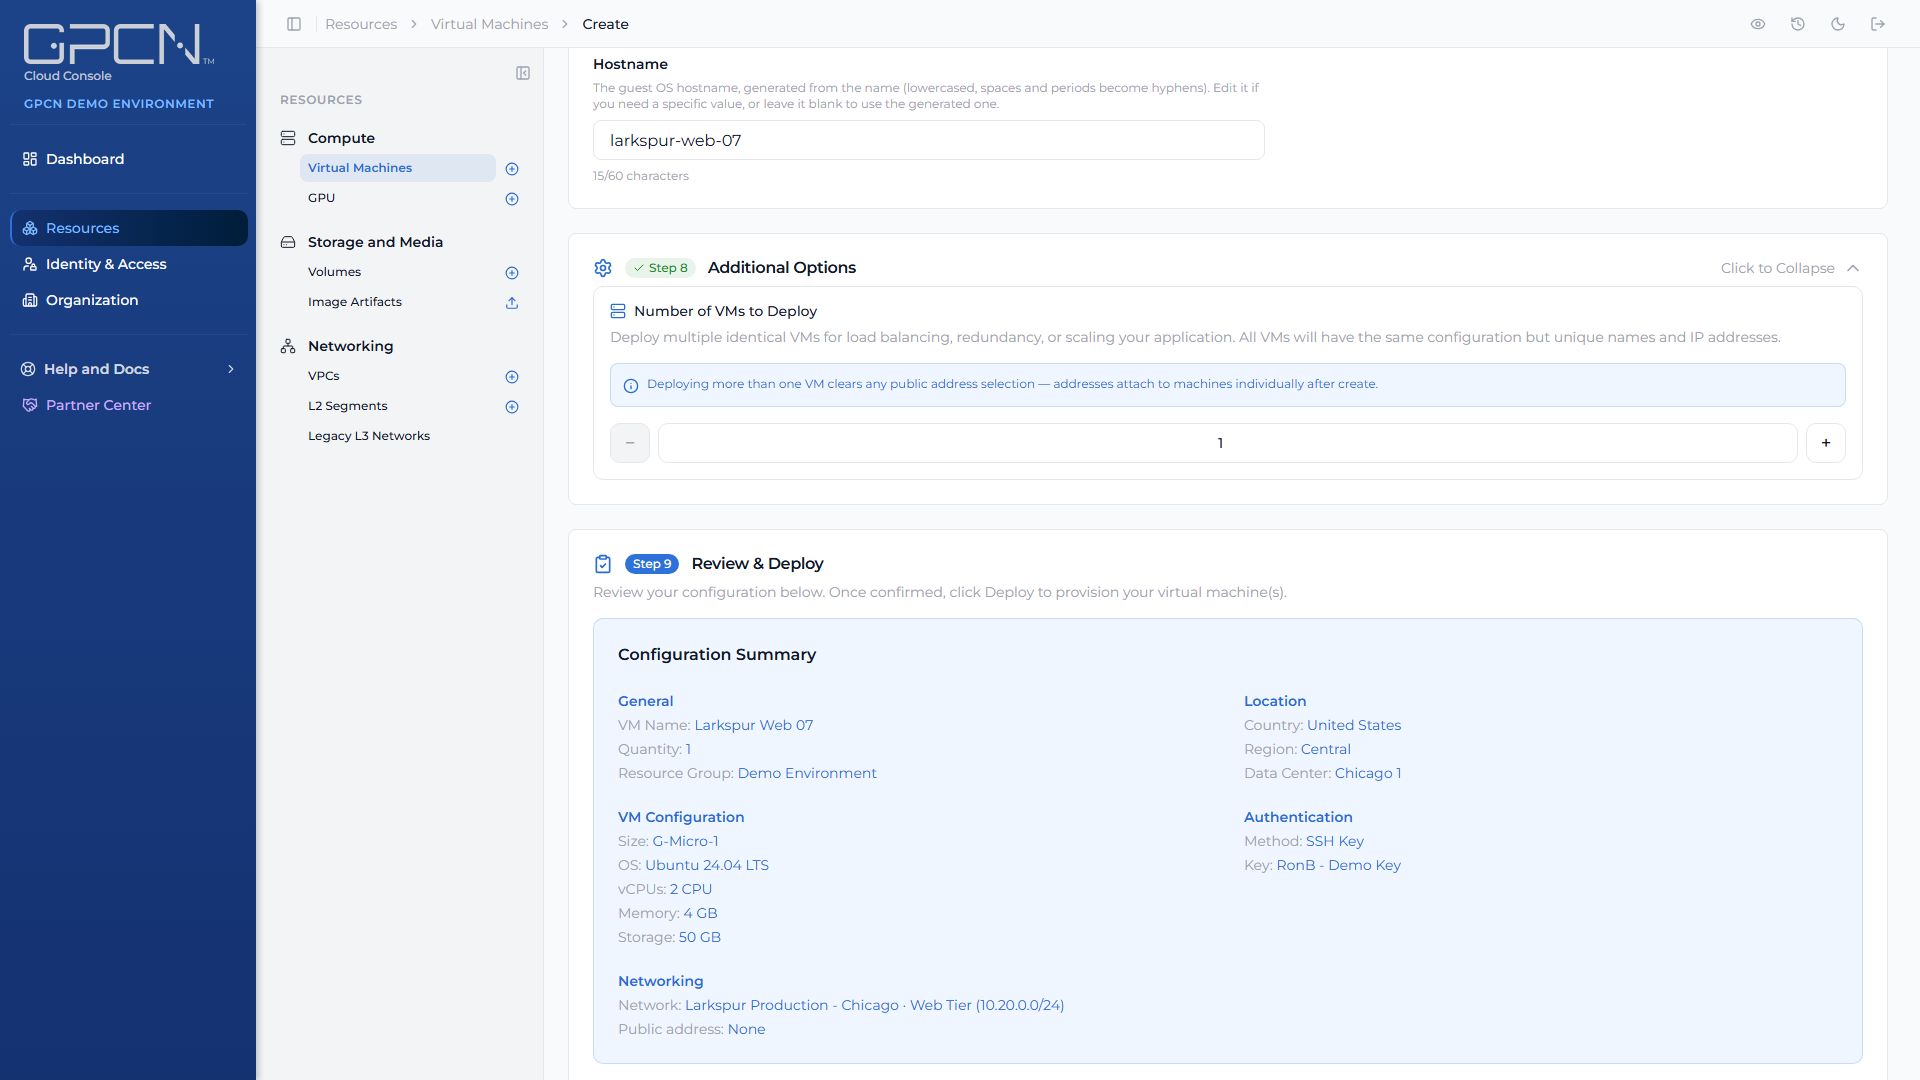Click the VM quantity number field
The height and width of the screenshot is (1080, 1920).
pos(1228,443)
